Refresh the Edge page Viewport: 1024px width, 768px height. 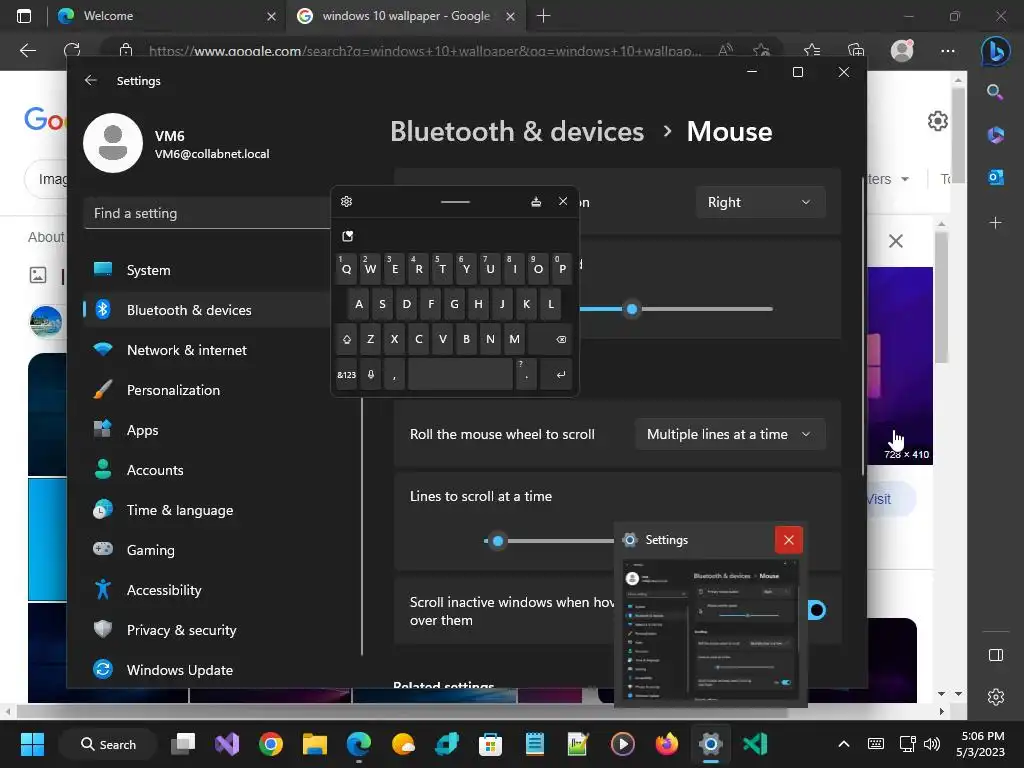coord(72,50)
